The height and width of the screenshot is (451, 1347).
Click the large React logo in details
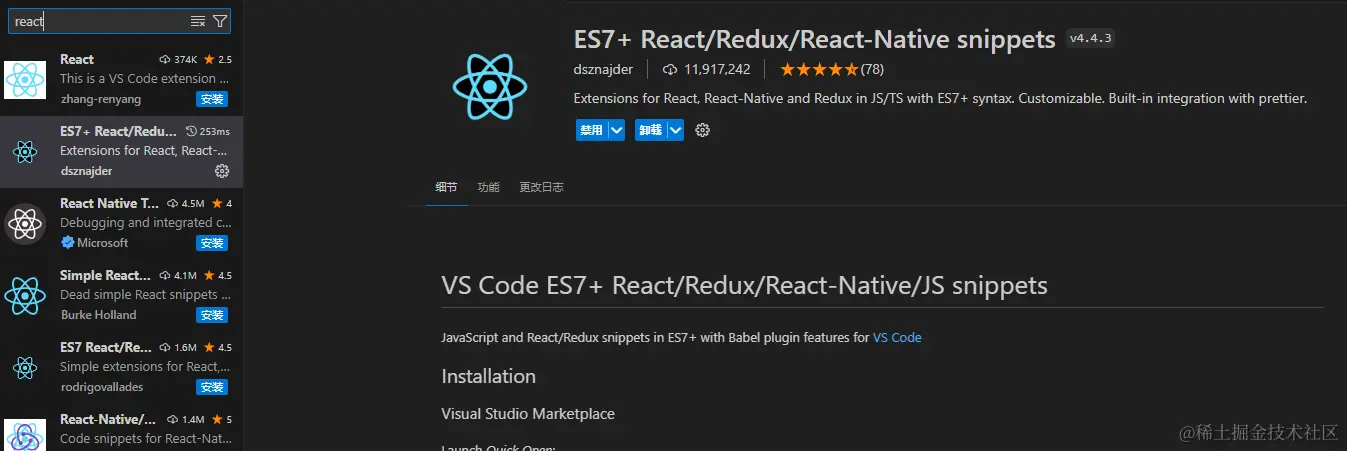pos(489,87)
